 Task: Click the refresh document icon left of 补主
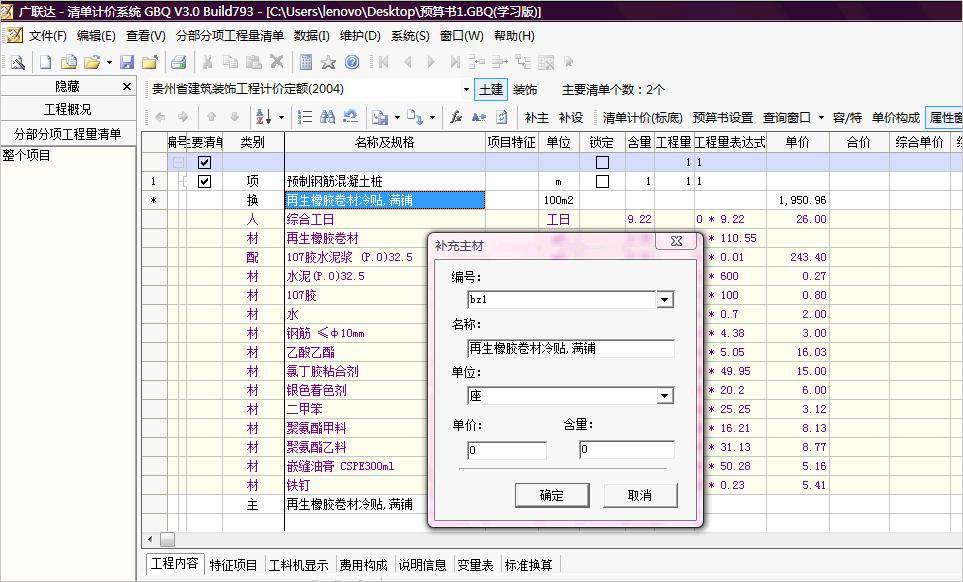click(502, 117)
